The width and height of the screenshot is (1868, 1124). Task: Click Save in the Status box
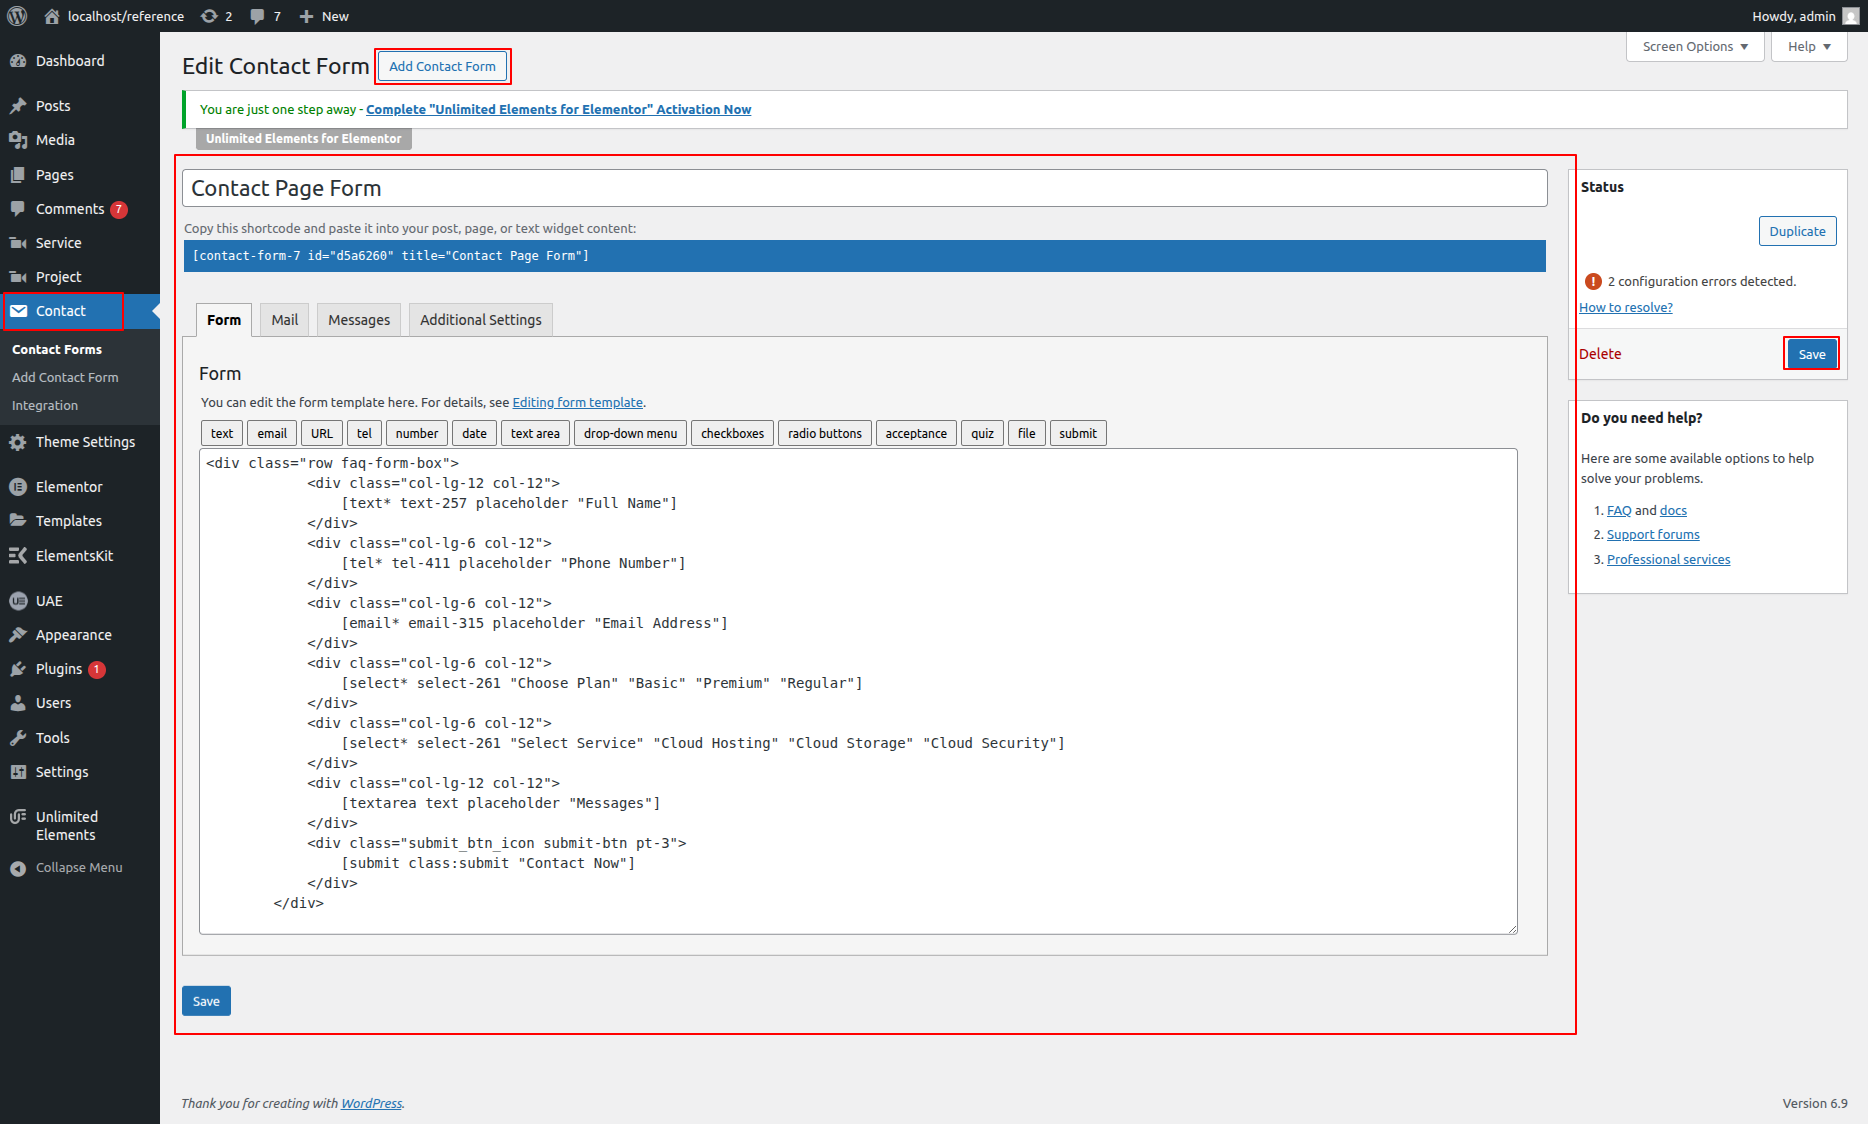point(1812,354)
